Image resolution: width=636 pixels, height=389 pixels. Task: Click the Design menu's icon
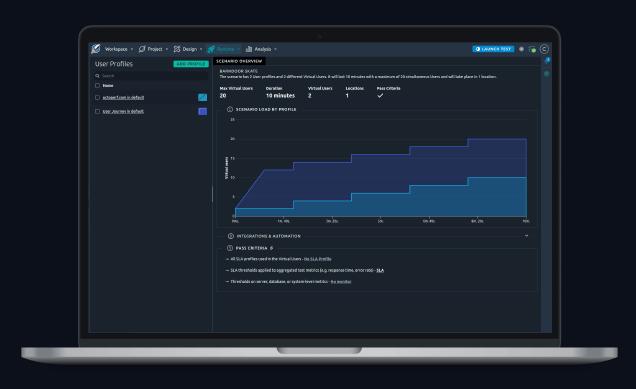177,49
